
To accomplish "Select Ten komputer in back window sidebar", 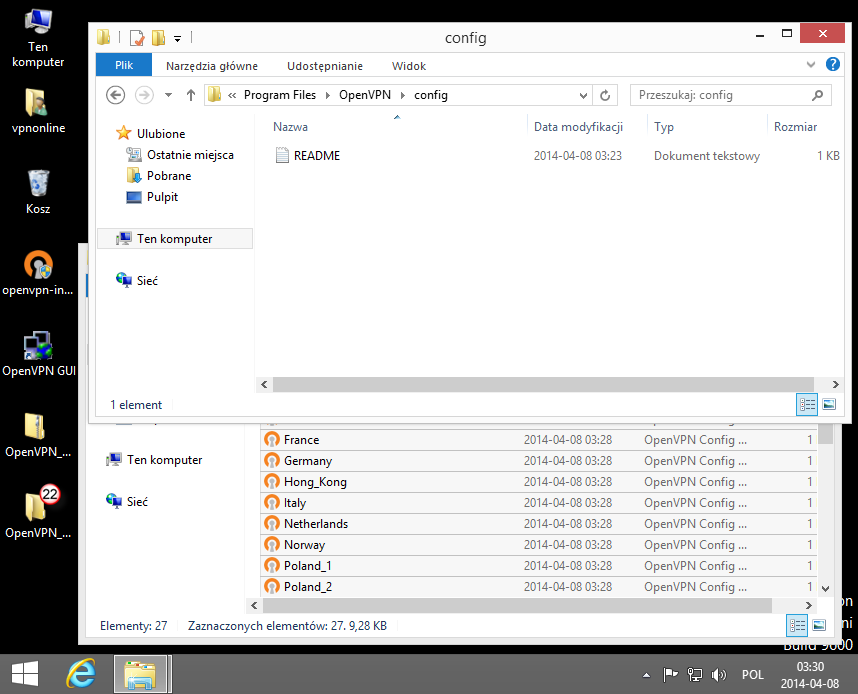I will click(x=154, y=460).
